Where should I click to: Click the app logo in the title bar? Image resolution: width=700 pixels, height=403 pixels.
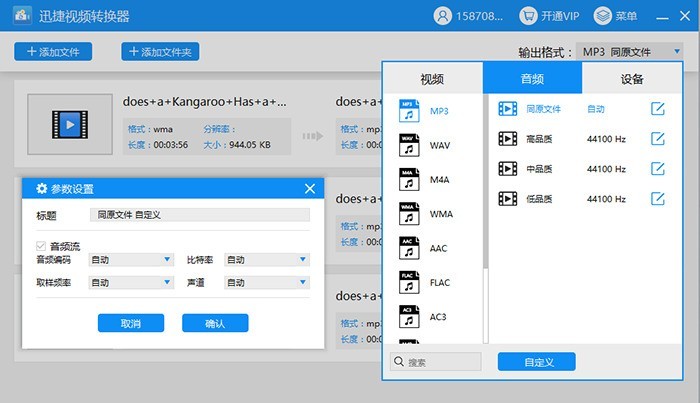22,16
